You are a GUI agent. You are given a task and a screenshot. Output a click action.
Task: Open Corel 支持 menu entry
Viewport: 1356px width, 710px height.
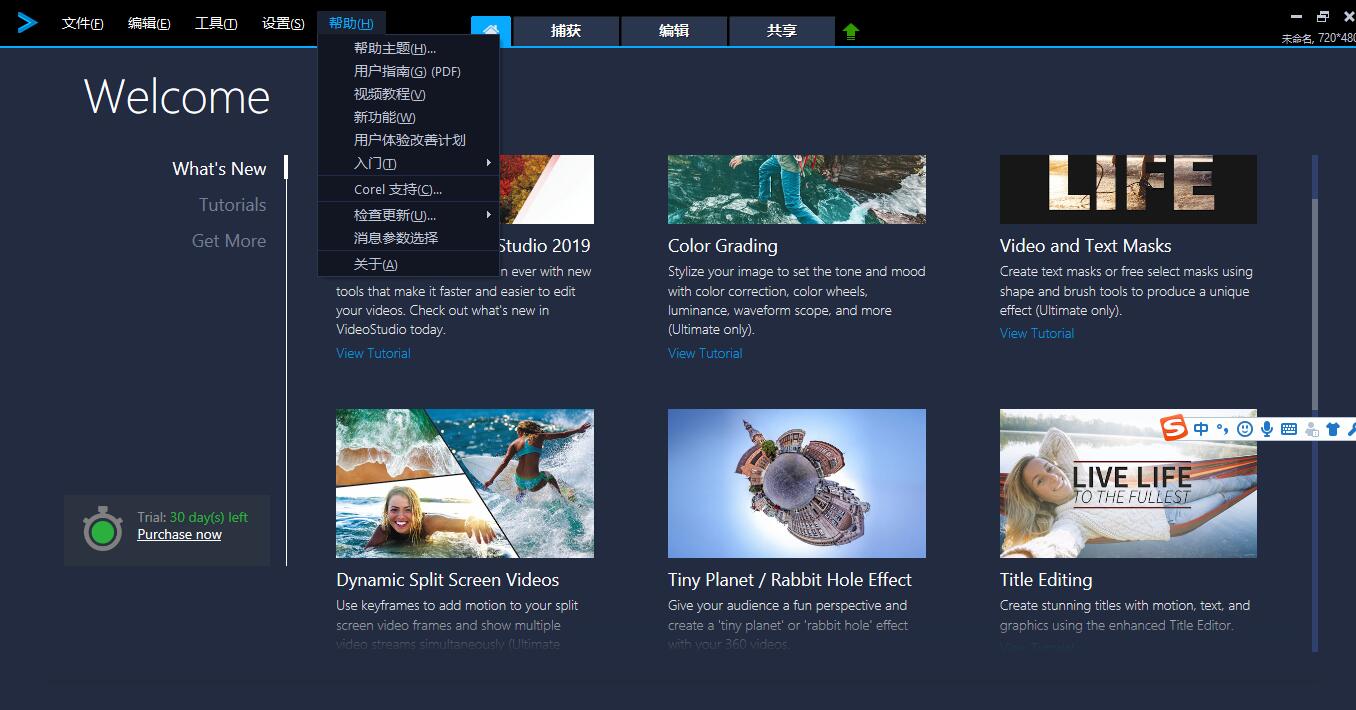pyautogui.click(x=408, y=189)
